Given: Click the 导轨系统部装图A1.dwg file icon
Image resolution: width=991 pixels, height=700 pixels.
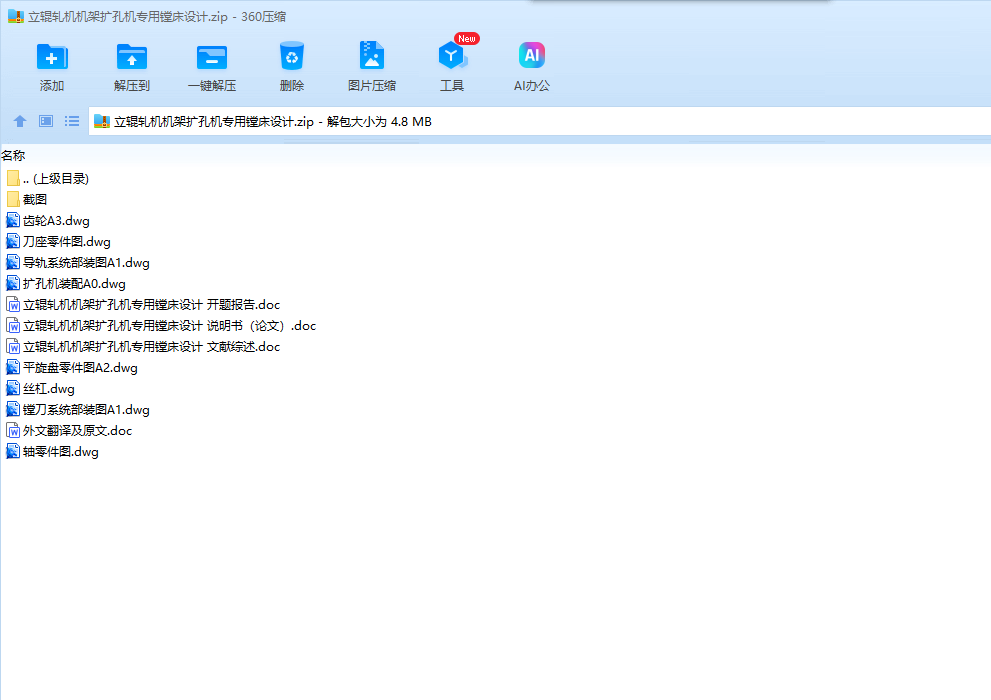Looking at the screenshot, I should (13, 262).
